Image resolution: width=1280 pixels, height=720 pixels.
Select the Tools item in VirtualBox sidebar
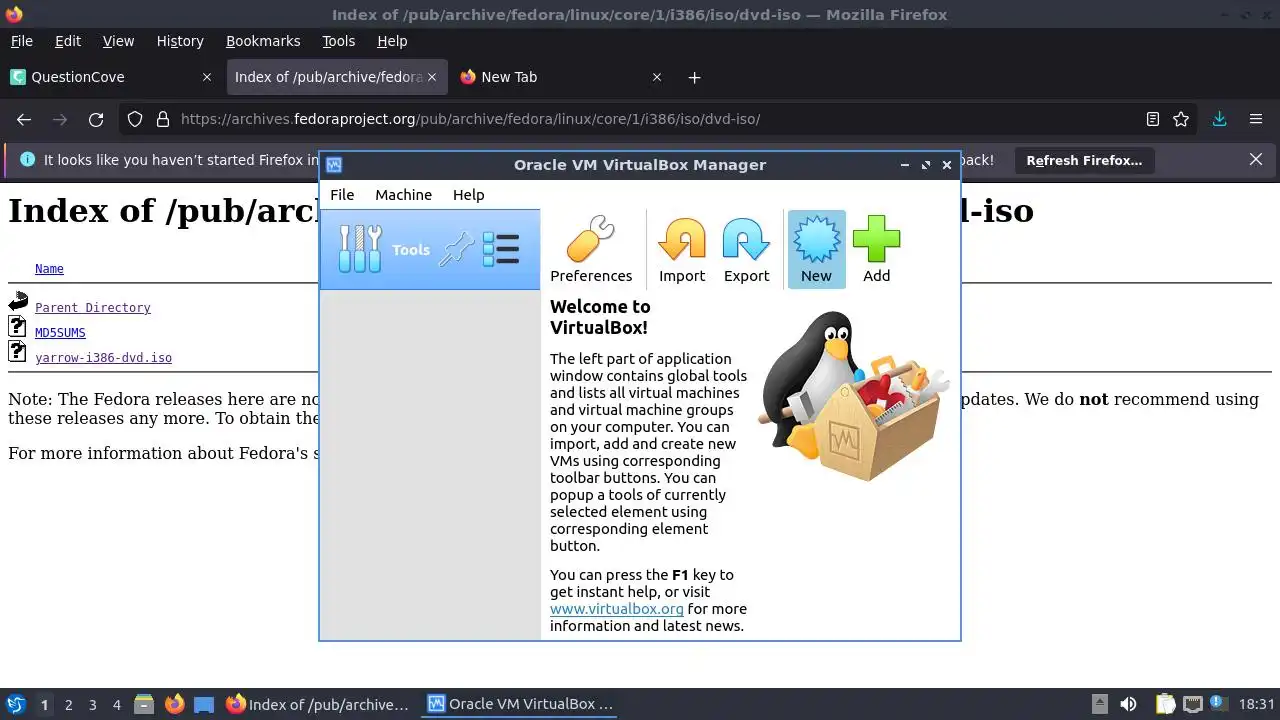[x=430, y=250]
